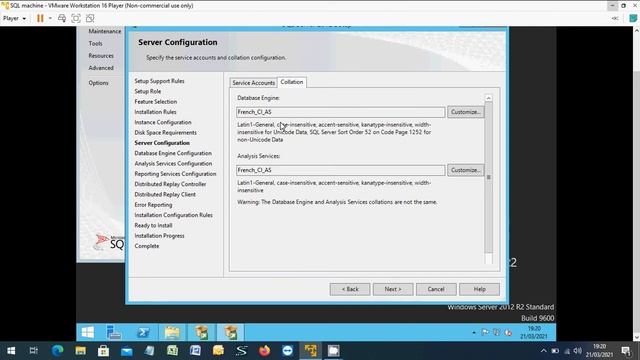Pause the virtual machine in VMware toolbar
640x360 pixels.
[x=40, y=18]
